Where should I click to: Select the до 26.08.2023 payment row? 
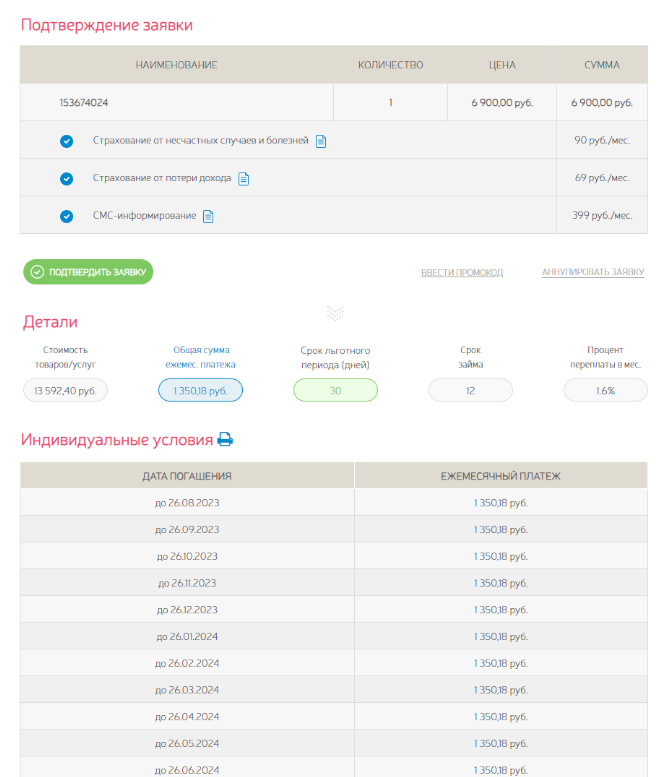(x=333, y=502)
